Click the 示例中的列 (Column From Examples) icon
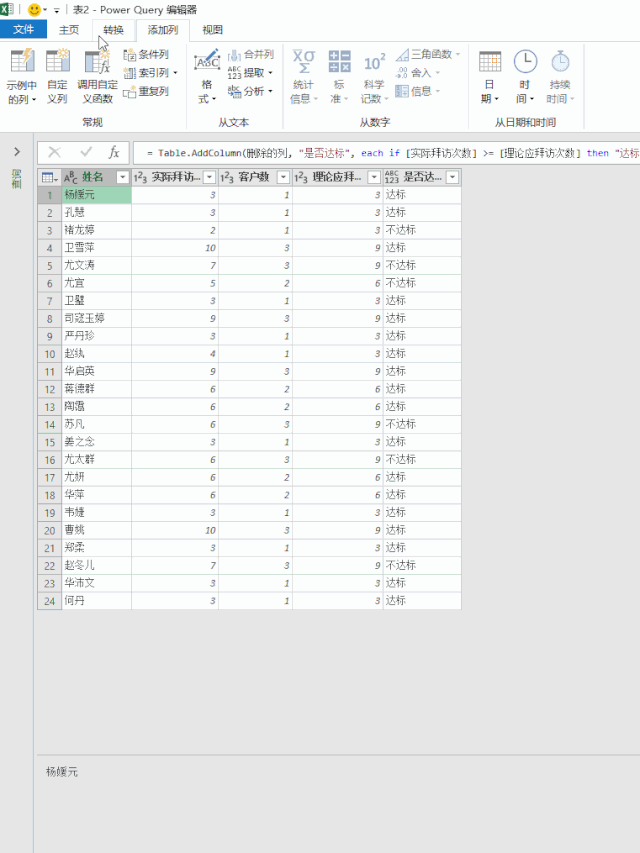This screenshot has height=853, width=640. click(x=21, y=63)
